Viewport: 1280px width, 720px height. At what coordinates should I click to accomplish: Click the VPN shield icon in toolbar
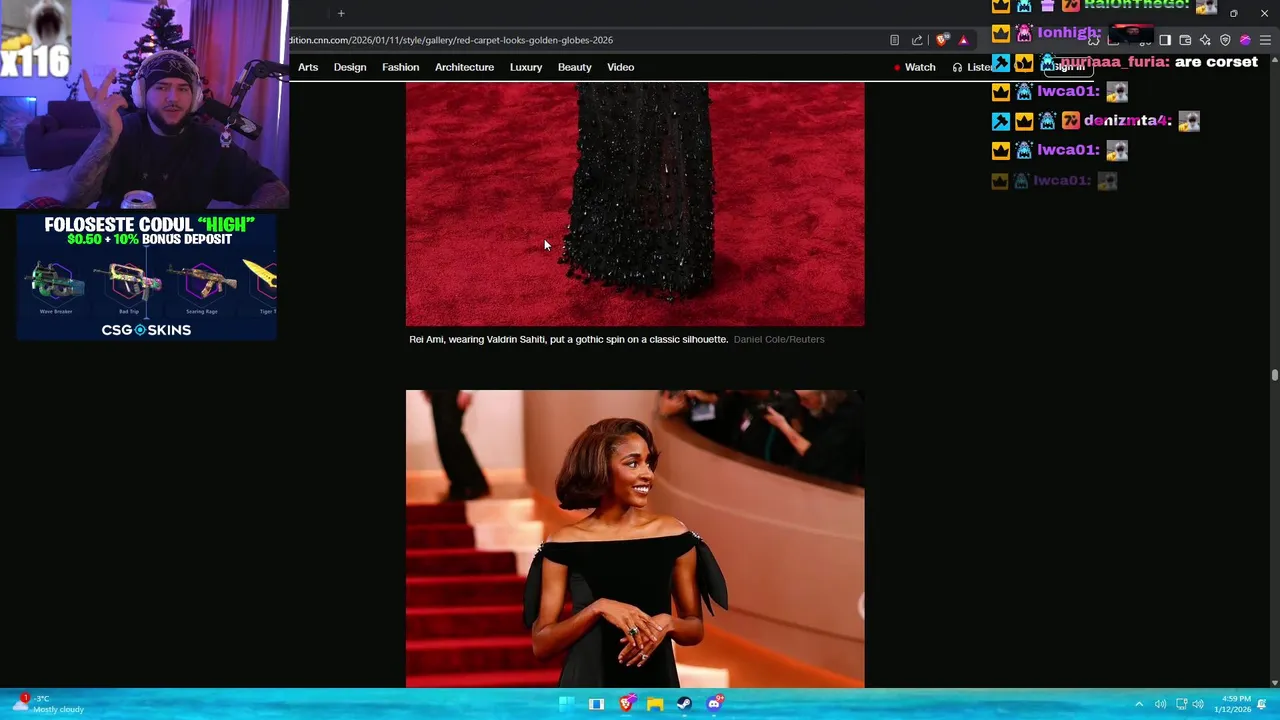coord(1225,40)
